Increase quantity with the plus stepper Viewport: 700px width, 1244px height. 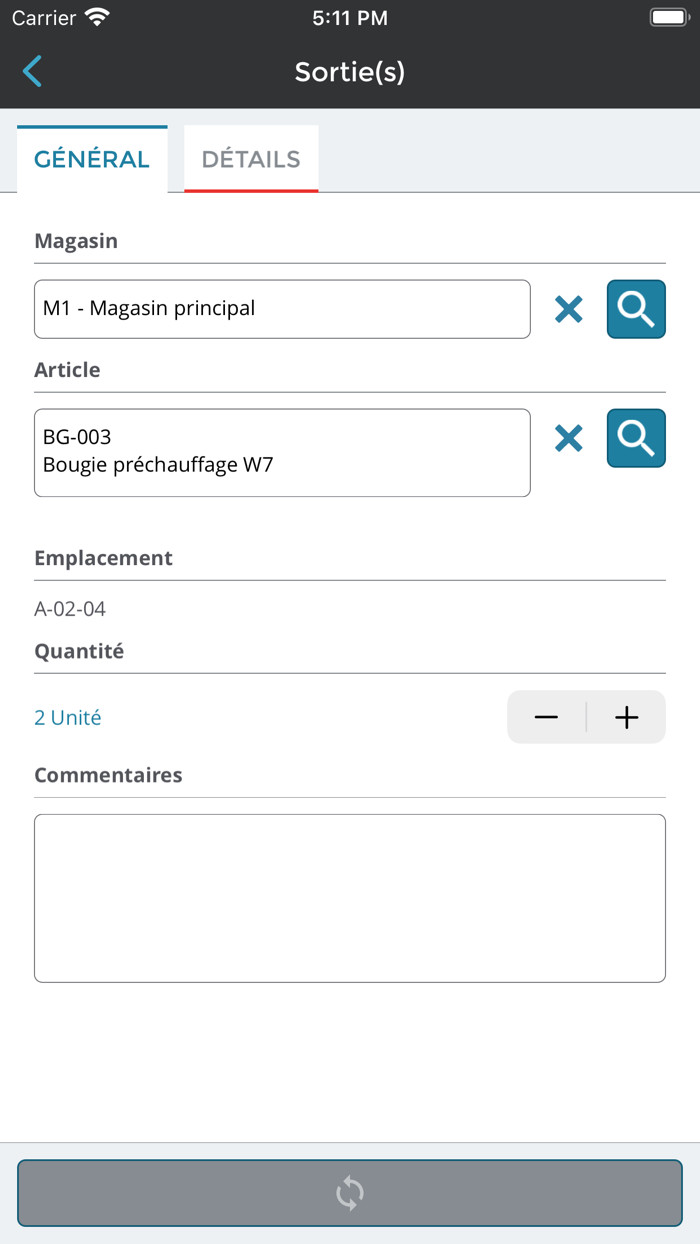626,717
